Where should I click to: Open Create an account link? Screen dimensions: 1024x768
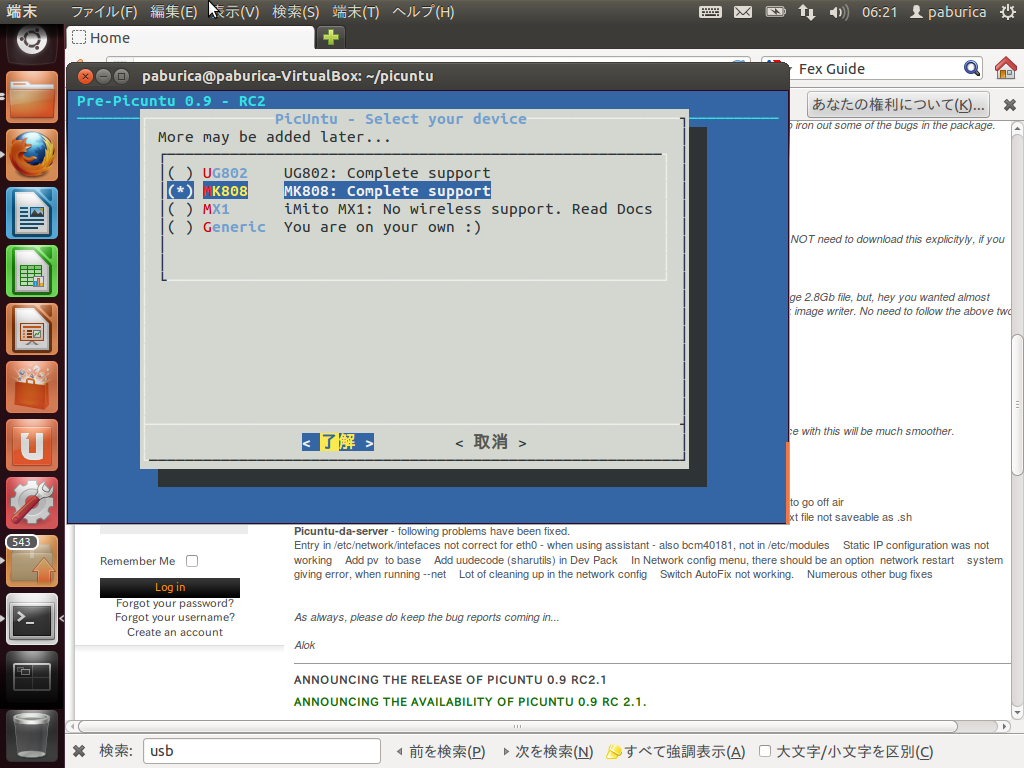175,632
